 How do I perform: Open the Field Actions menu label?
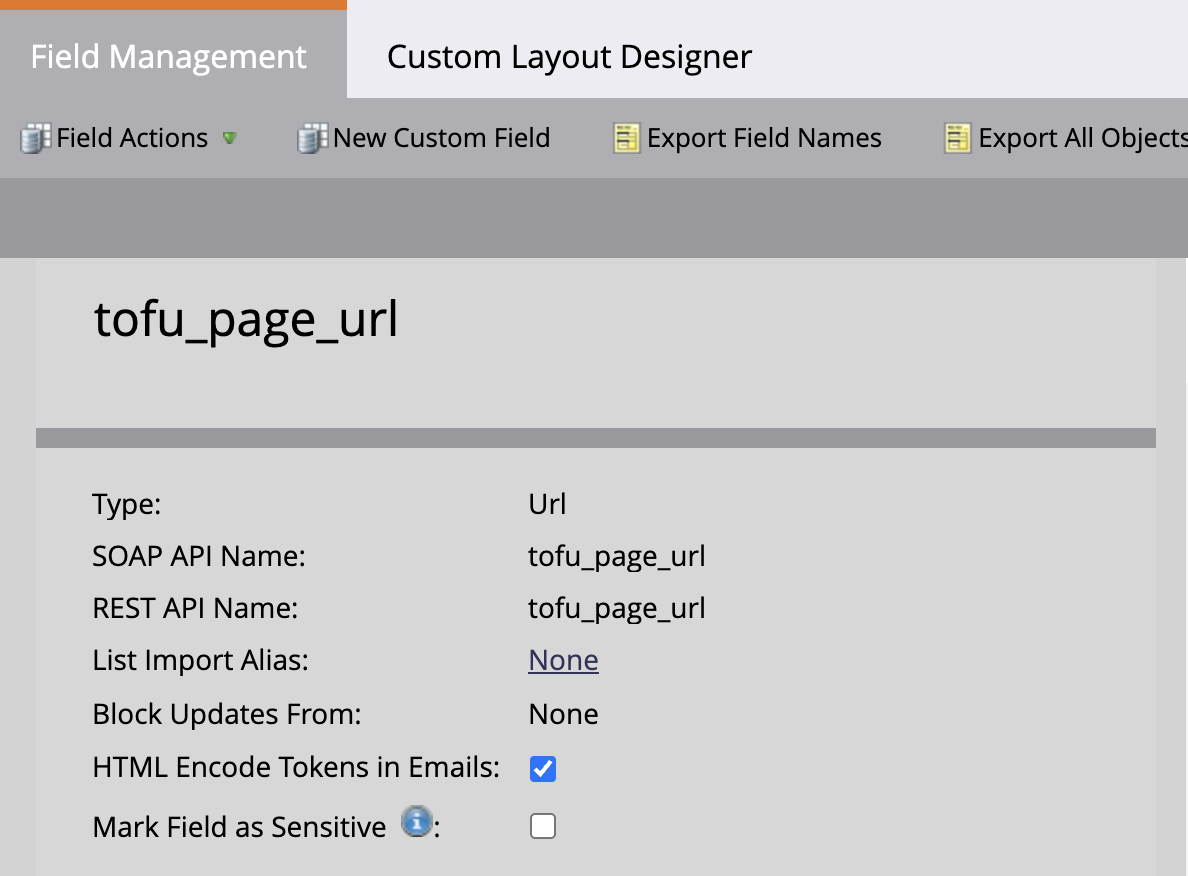point(132,138)
